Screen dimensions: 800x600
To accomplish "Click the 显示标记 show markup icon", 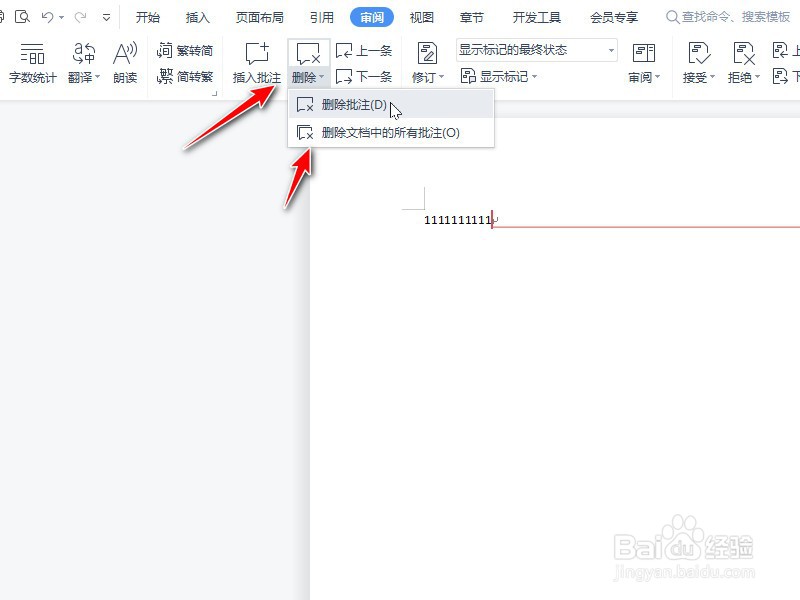I will click(x=470, y=75).
